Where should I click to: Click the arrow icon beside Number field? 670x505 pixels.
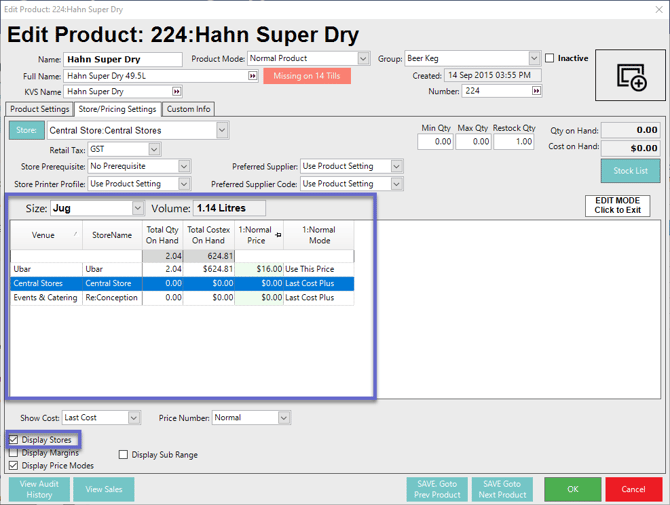point(537,91)
